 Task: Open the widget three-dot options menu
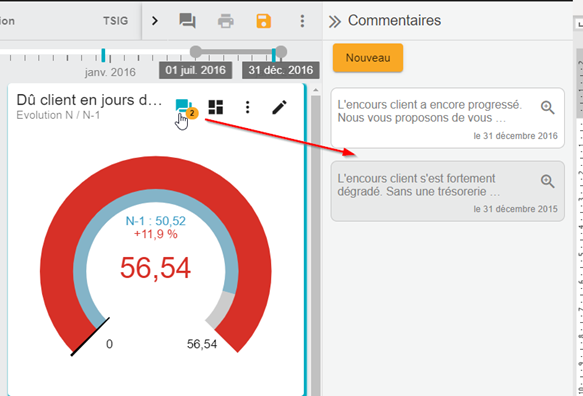247,107
